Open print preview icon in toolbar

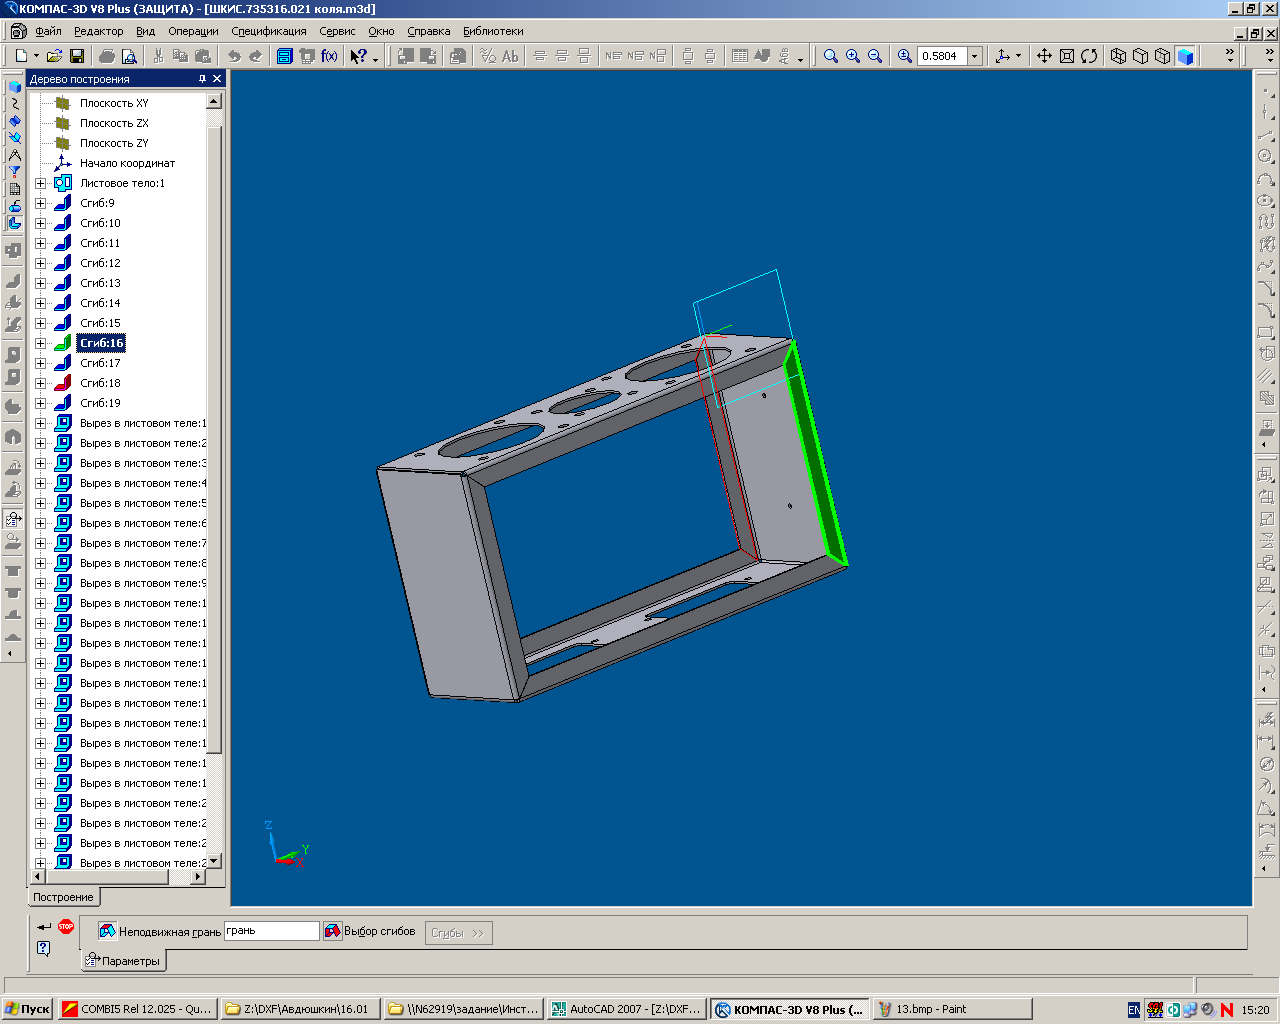(129, 56)
